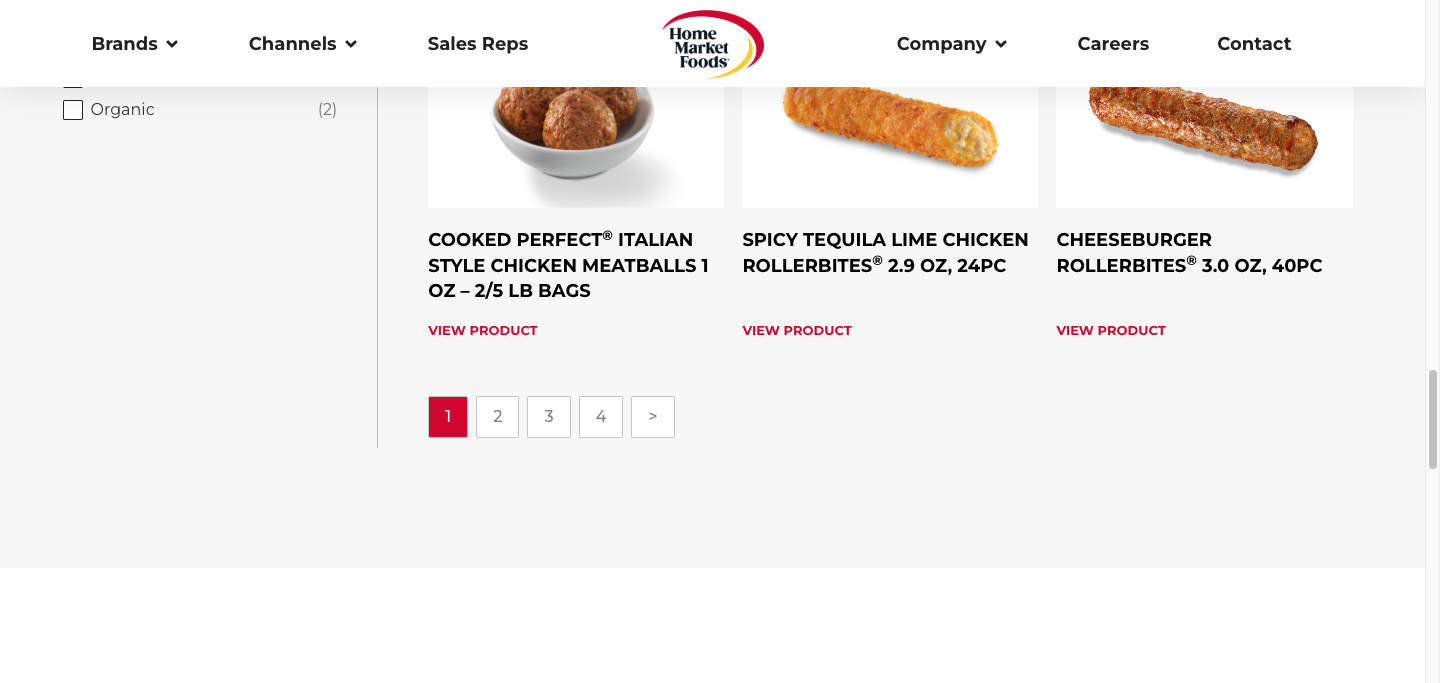Expand the Brands dropdown menu
The height and width of the screenshot is (683, 1440).
pyautogui.click(x=134, y=44)
